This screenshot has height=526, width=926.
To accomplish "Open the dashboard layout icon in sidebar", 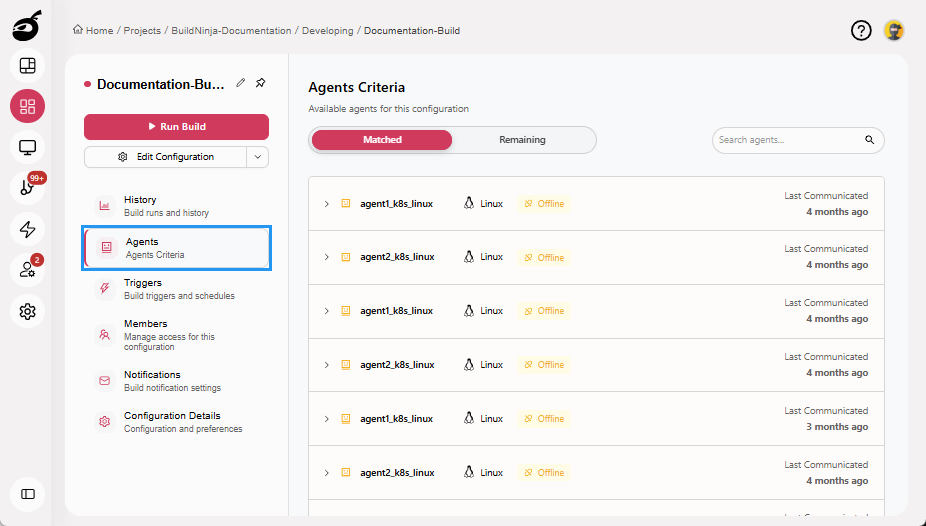I will click(x=27, y=66).
